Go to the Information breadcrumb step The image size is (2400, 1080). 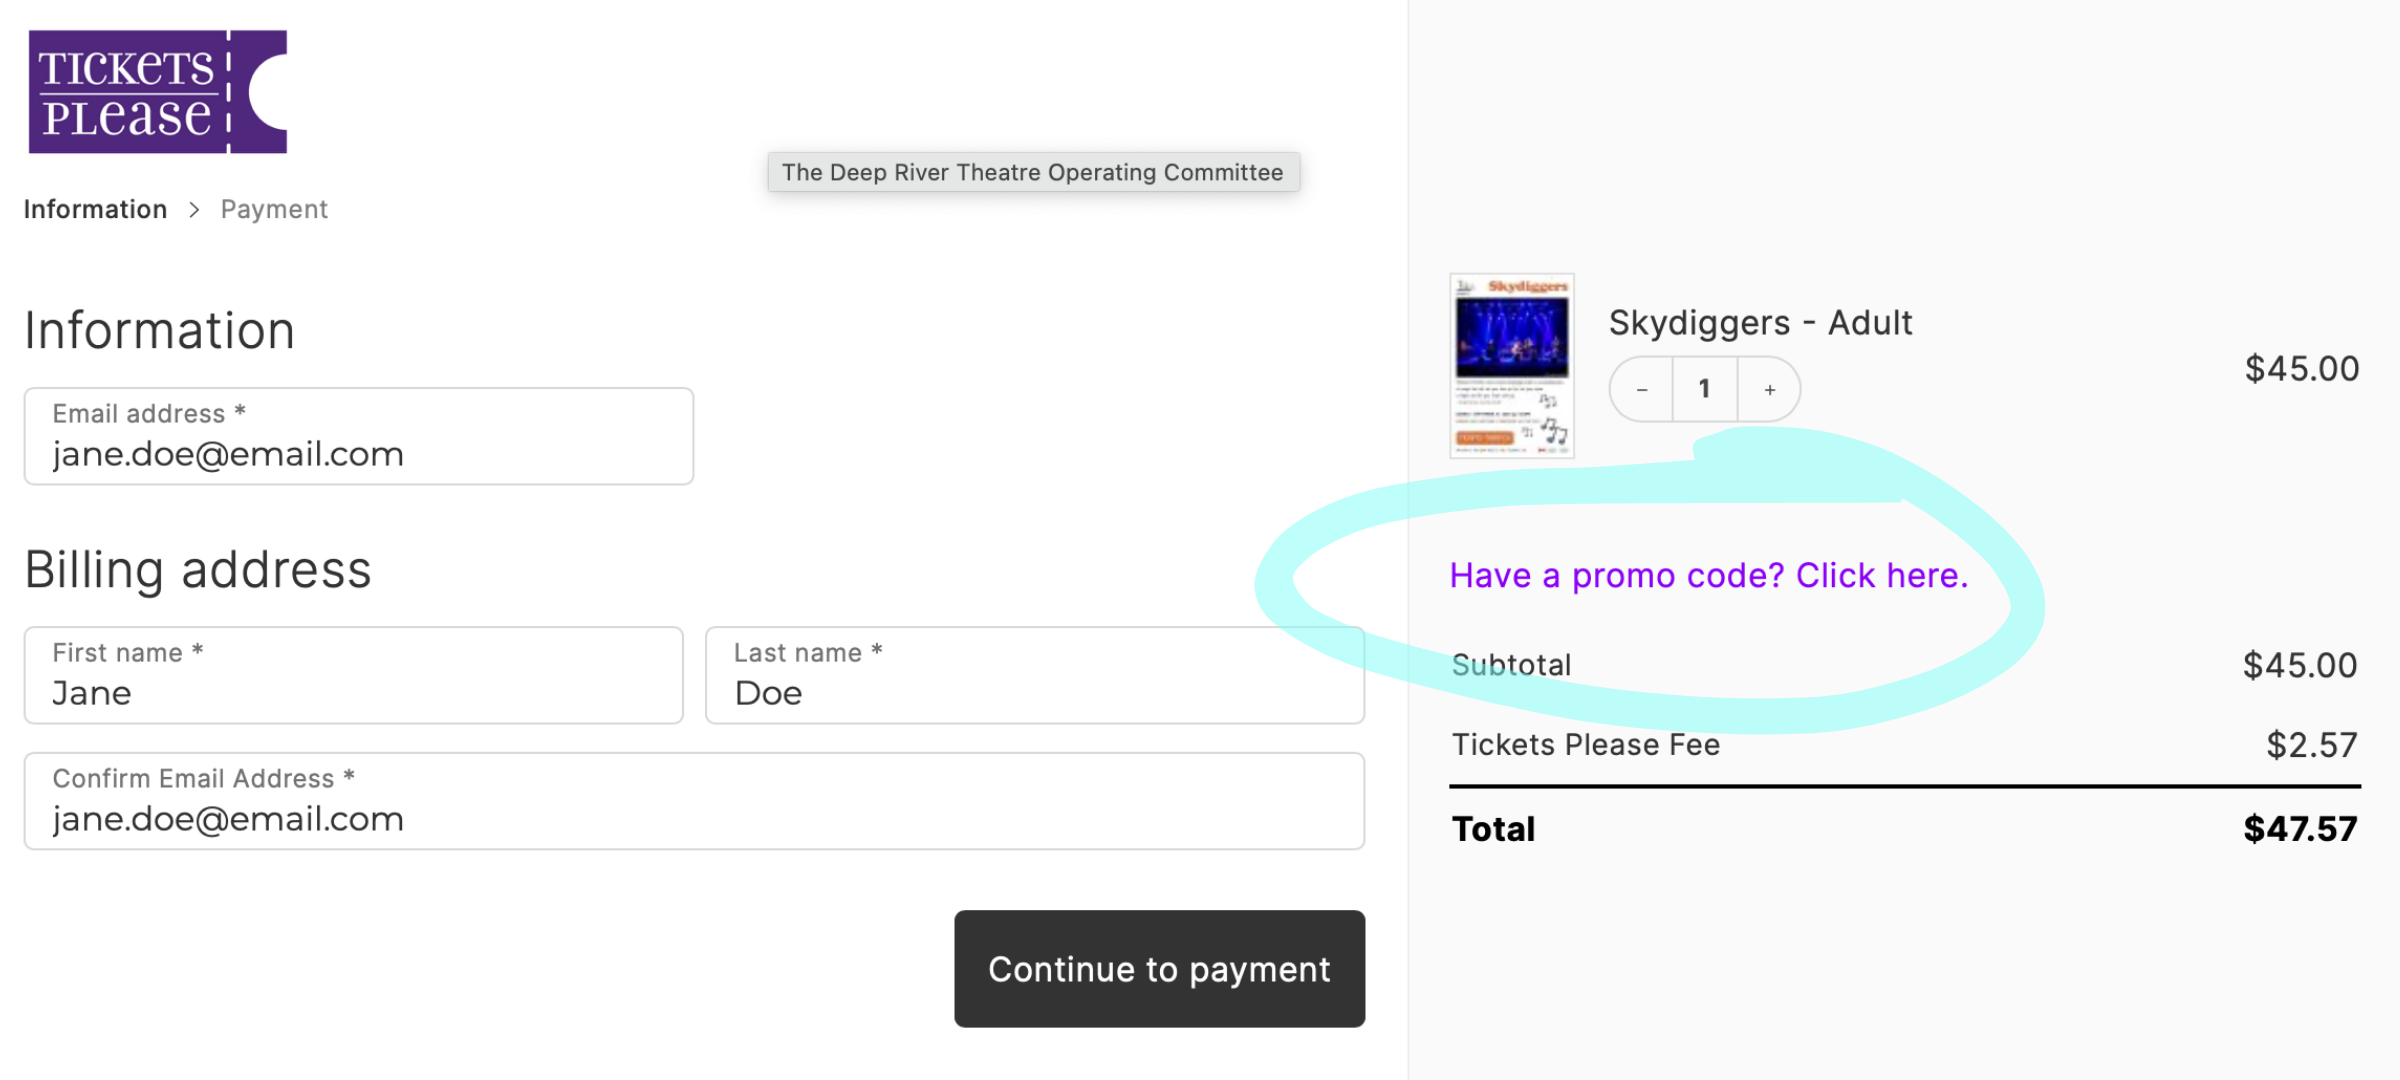tap(96, 210)
